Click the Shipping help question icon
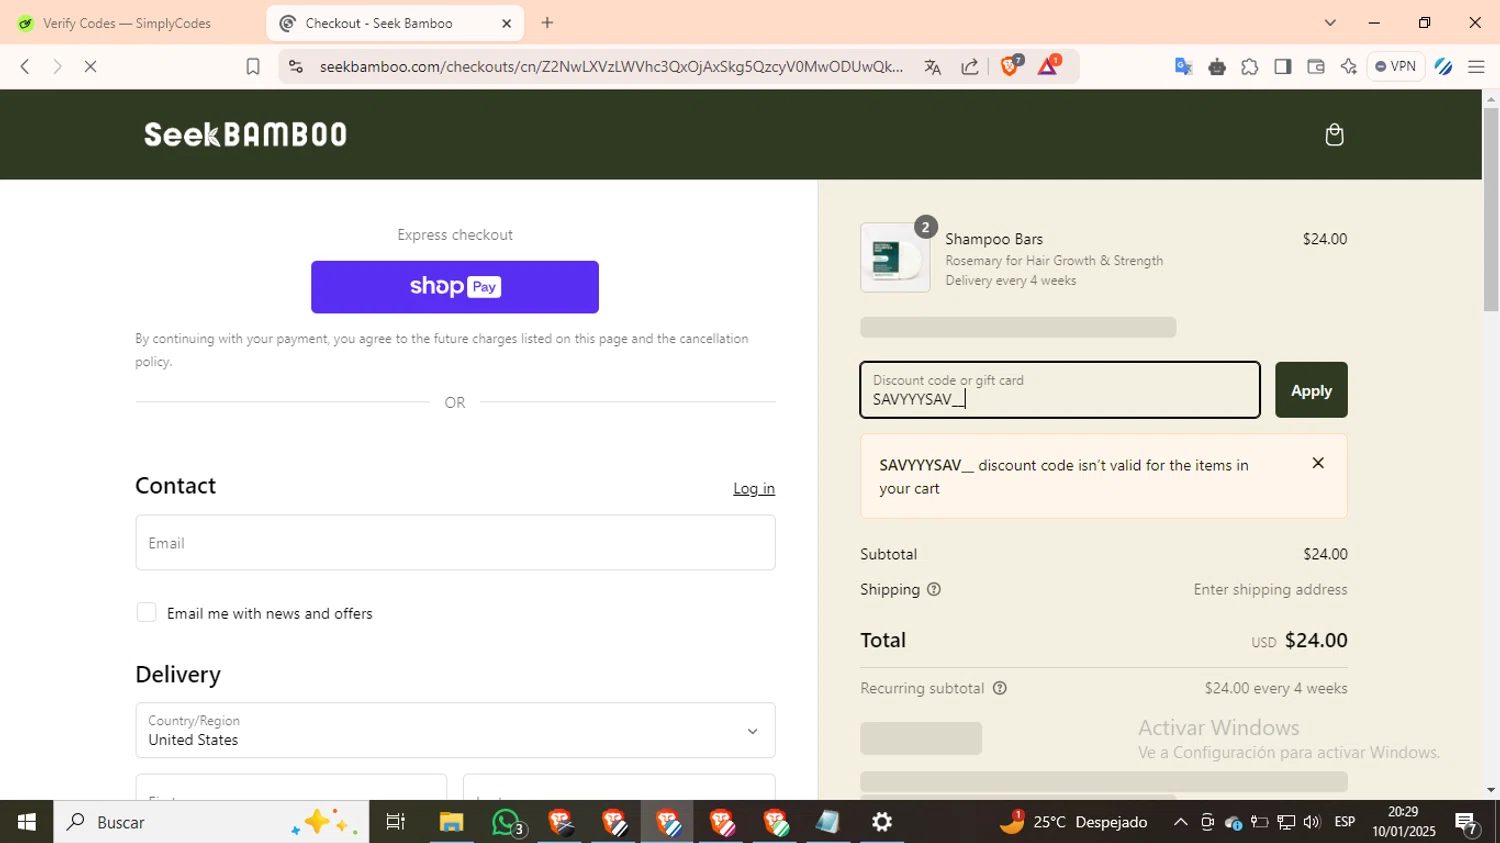The image size is (1500, 843). pyautogui.click(x=934, y=589)
